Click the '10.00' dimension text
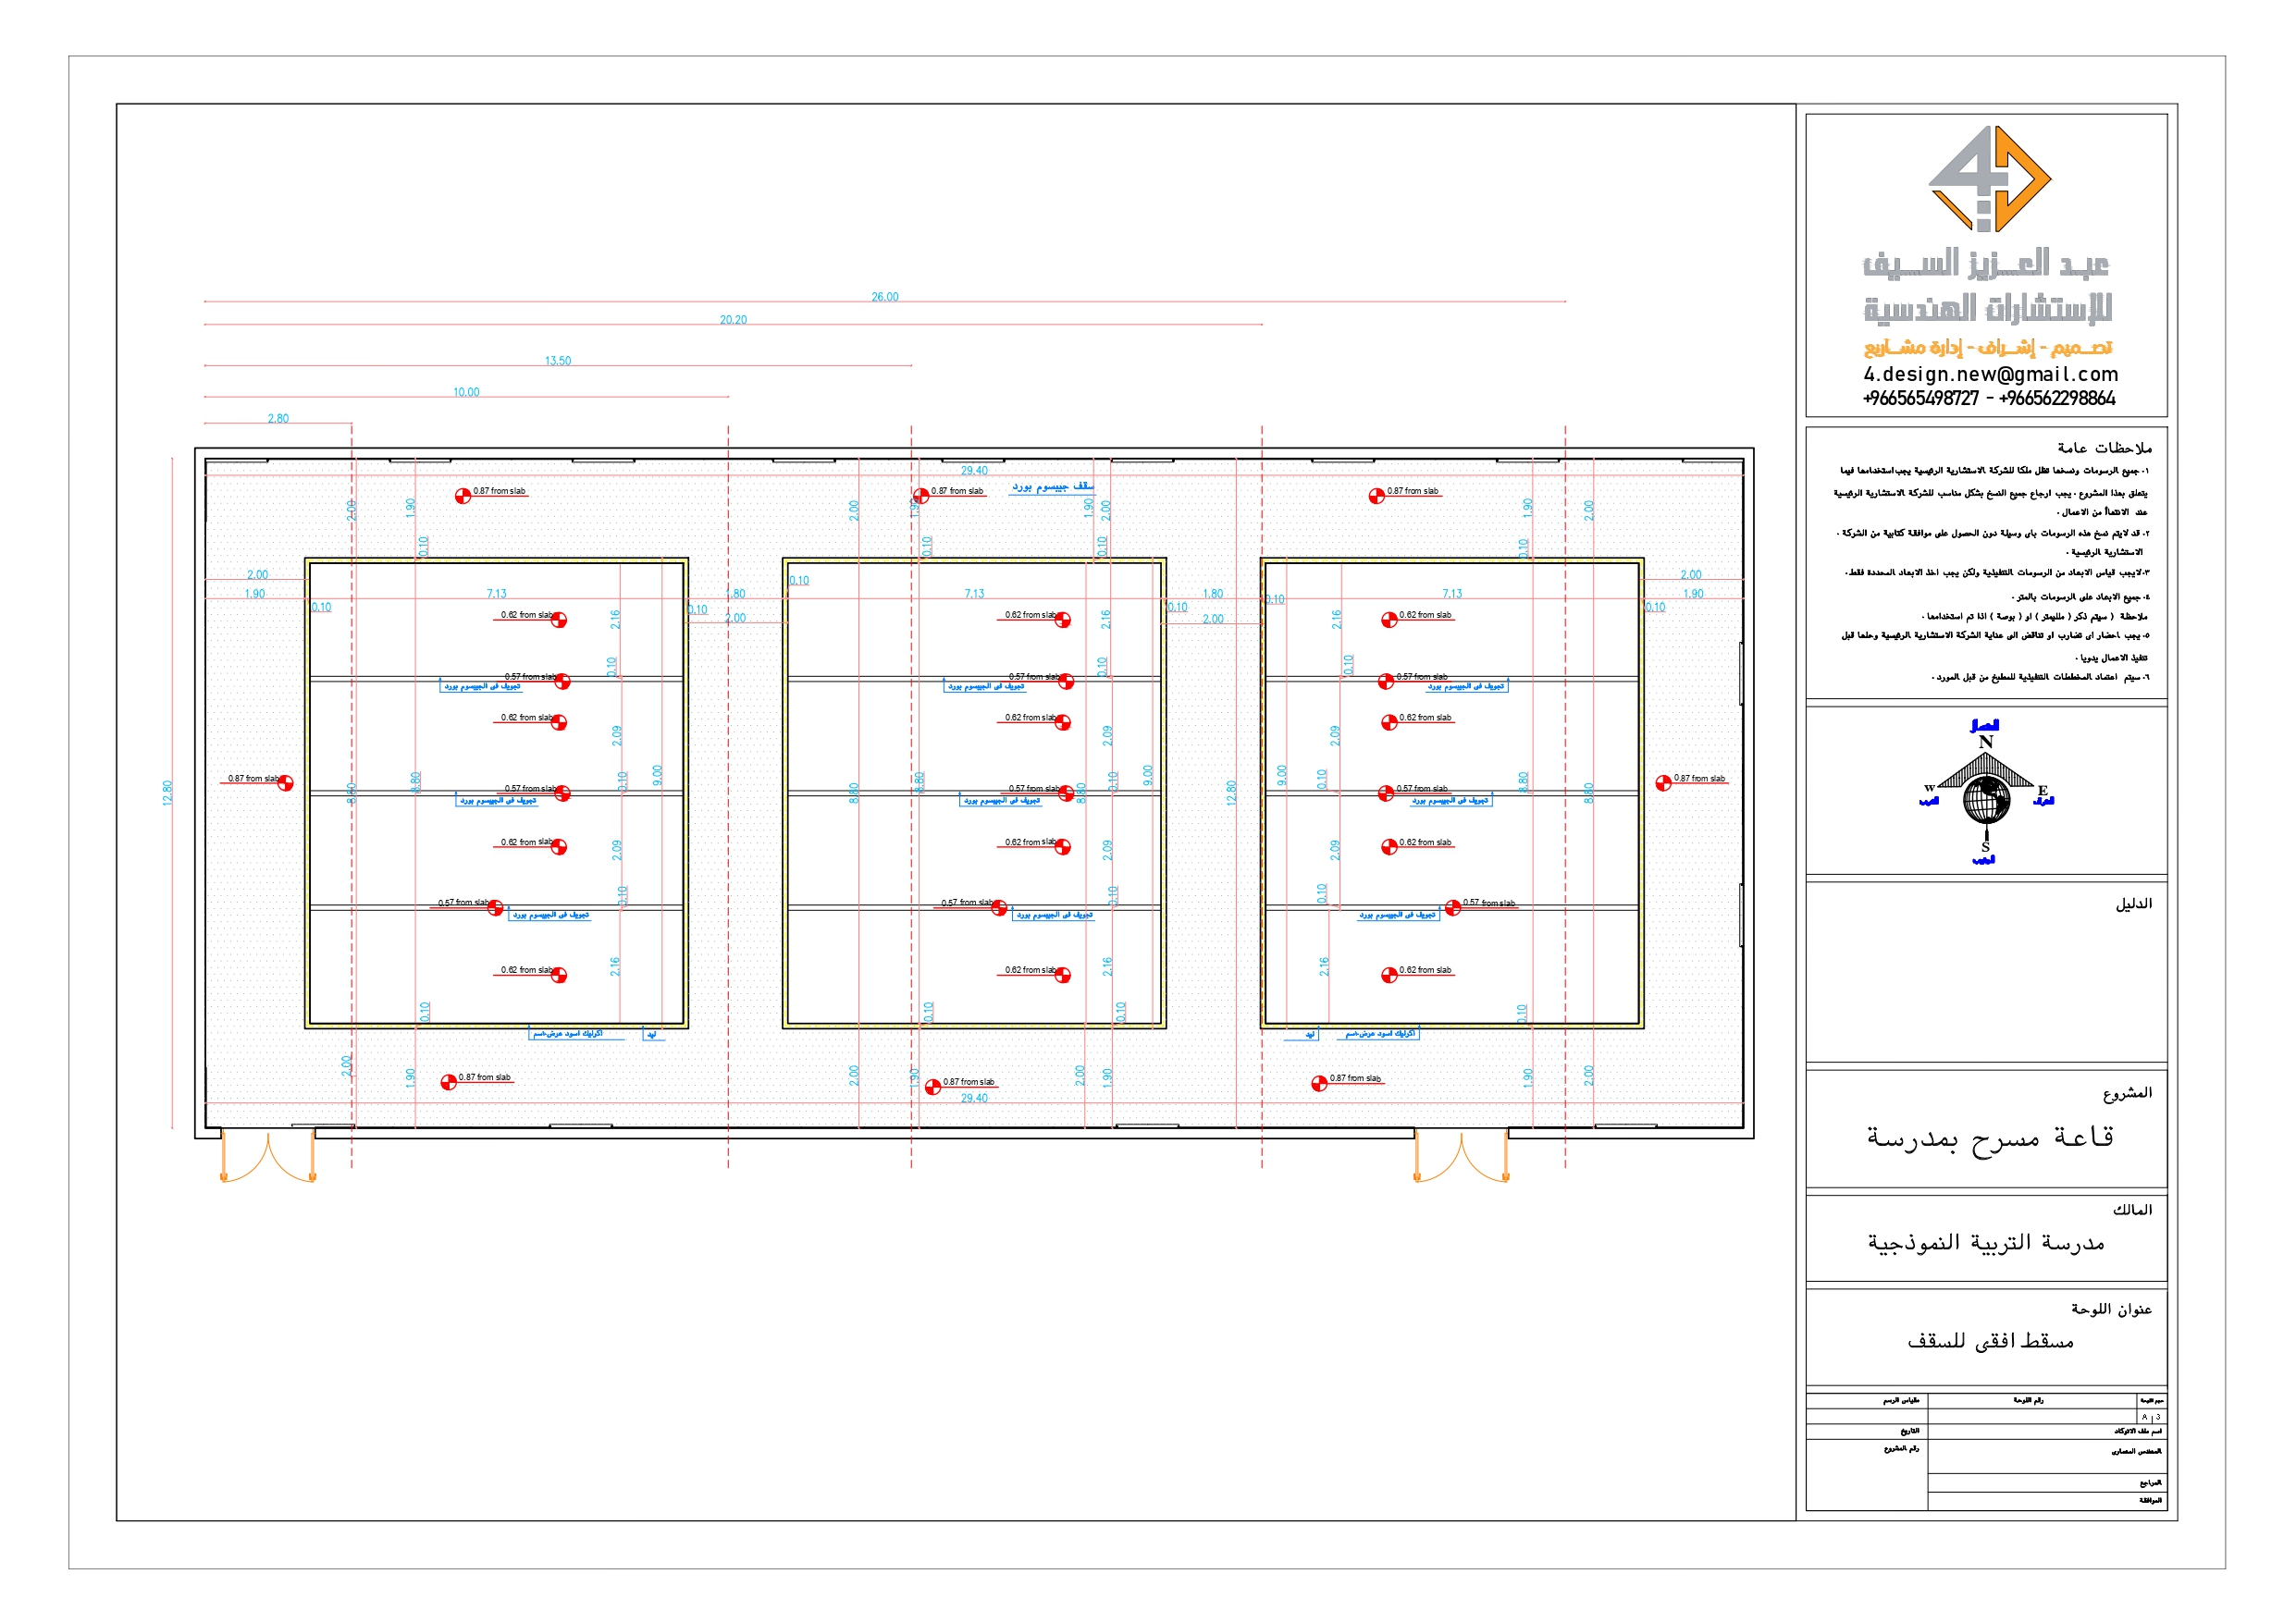This screenshot has height=1623, width=2296. [466, 392]
